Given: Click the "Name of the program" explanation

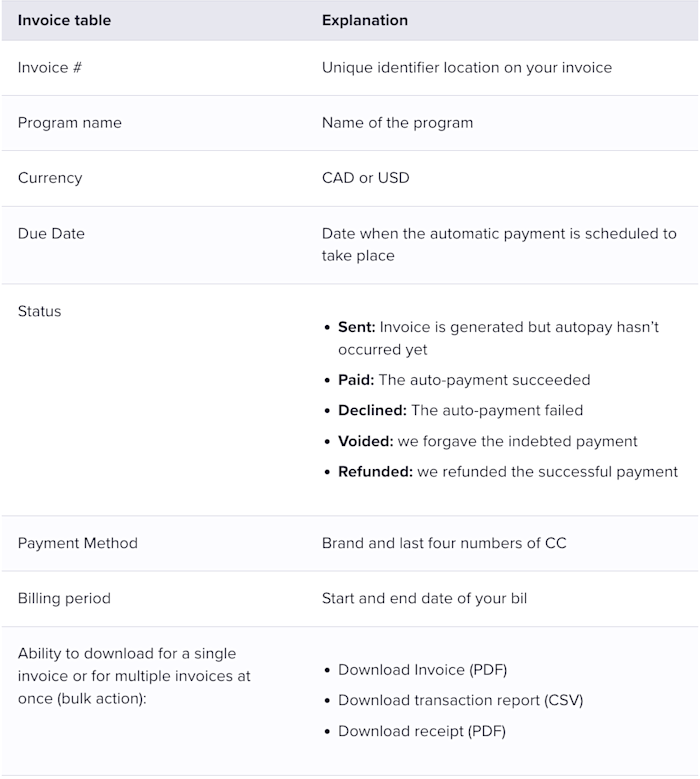Looking at the screenshot, I should coord(397,123).
